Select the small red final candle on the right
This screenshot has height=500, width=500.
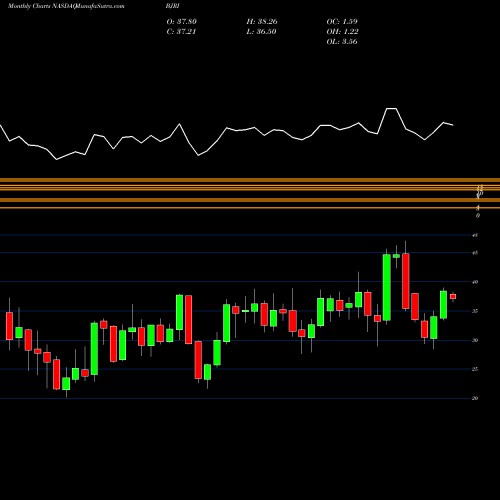(x=453, y=297)
